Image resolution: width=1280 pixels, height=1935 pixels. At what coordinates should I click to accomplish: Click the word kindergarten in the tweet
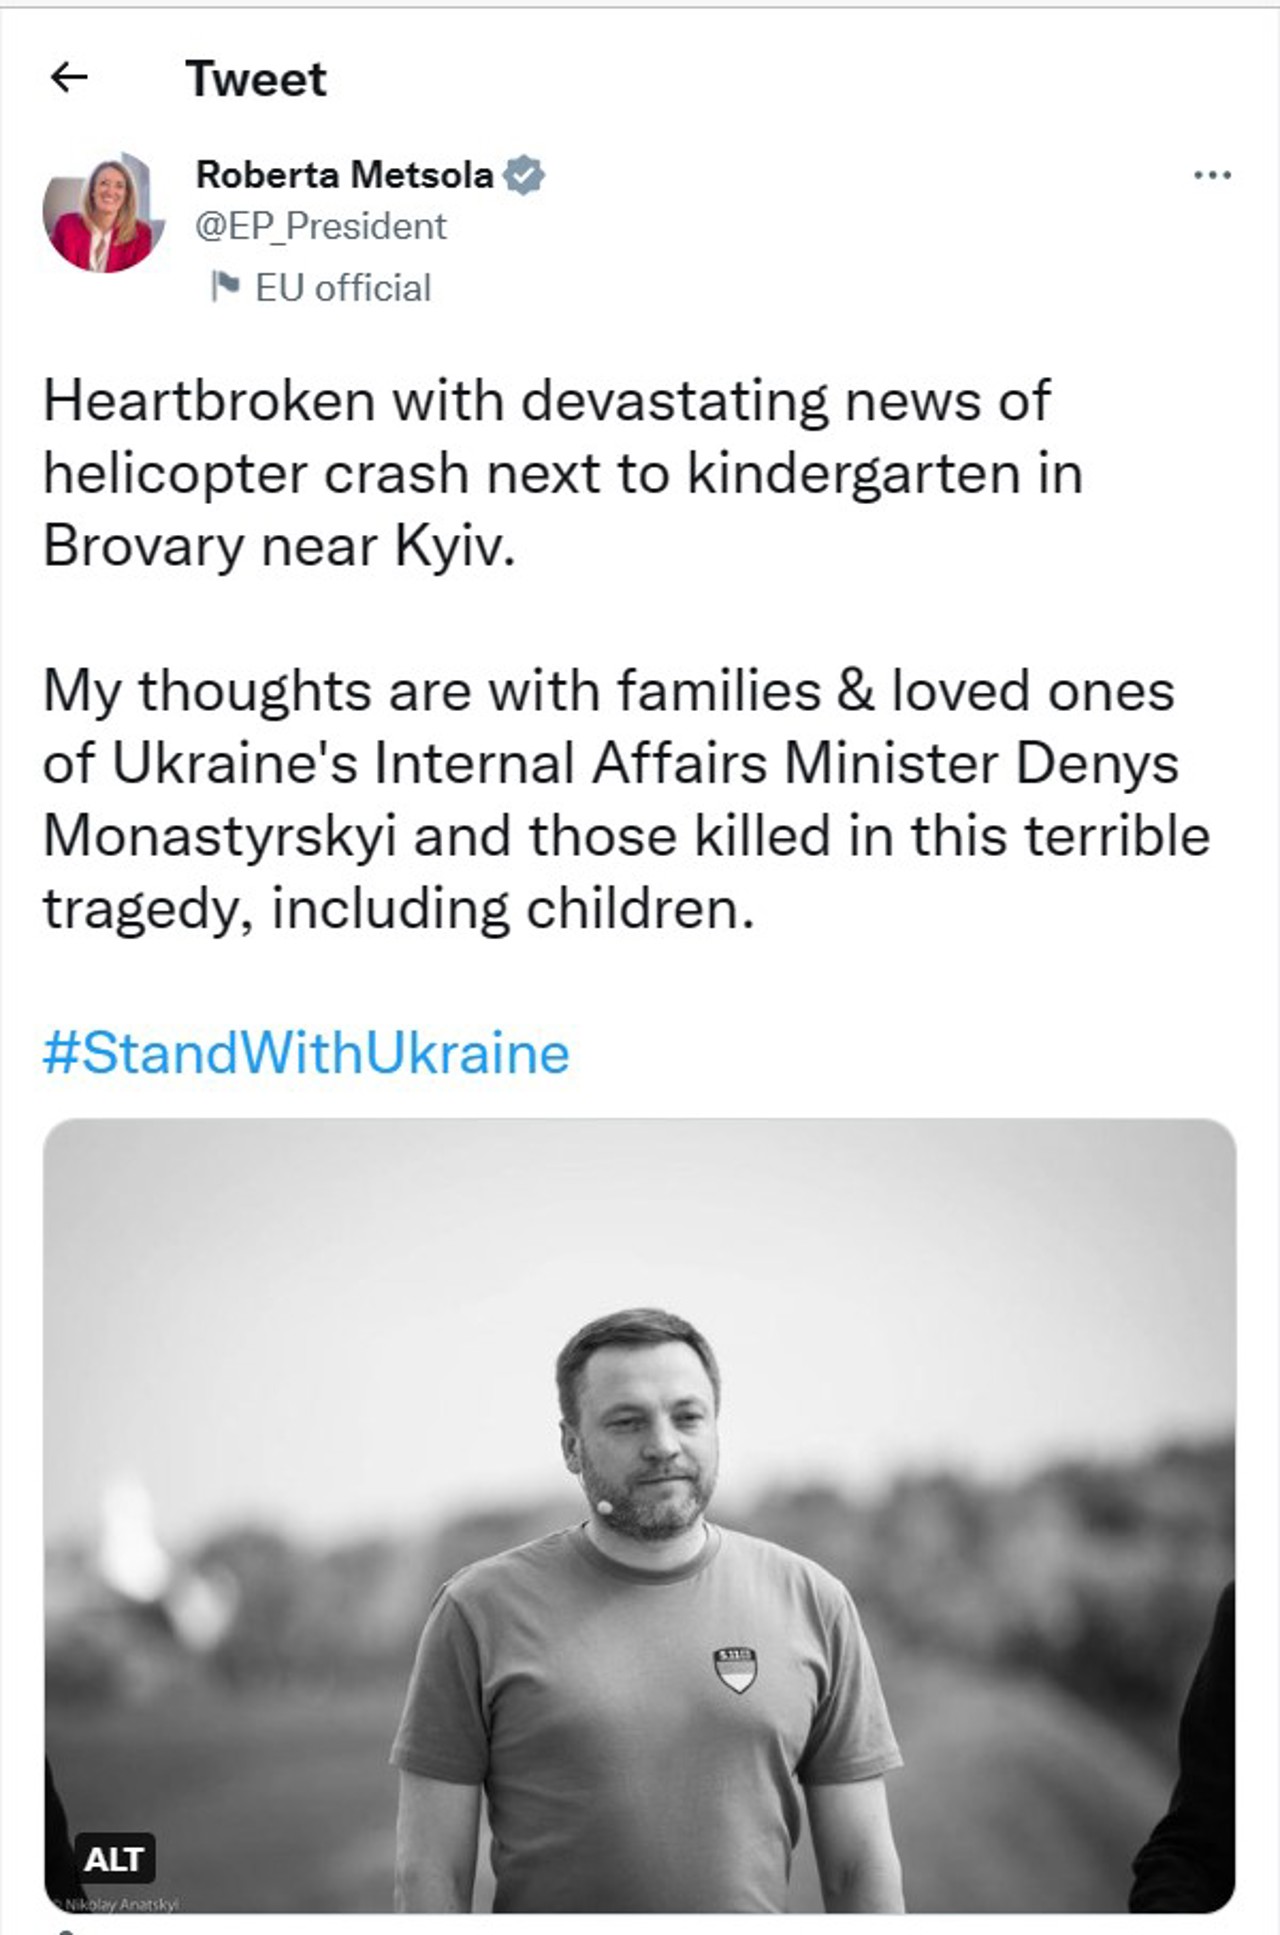click(854, 474)
